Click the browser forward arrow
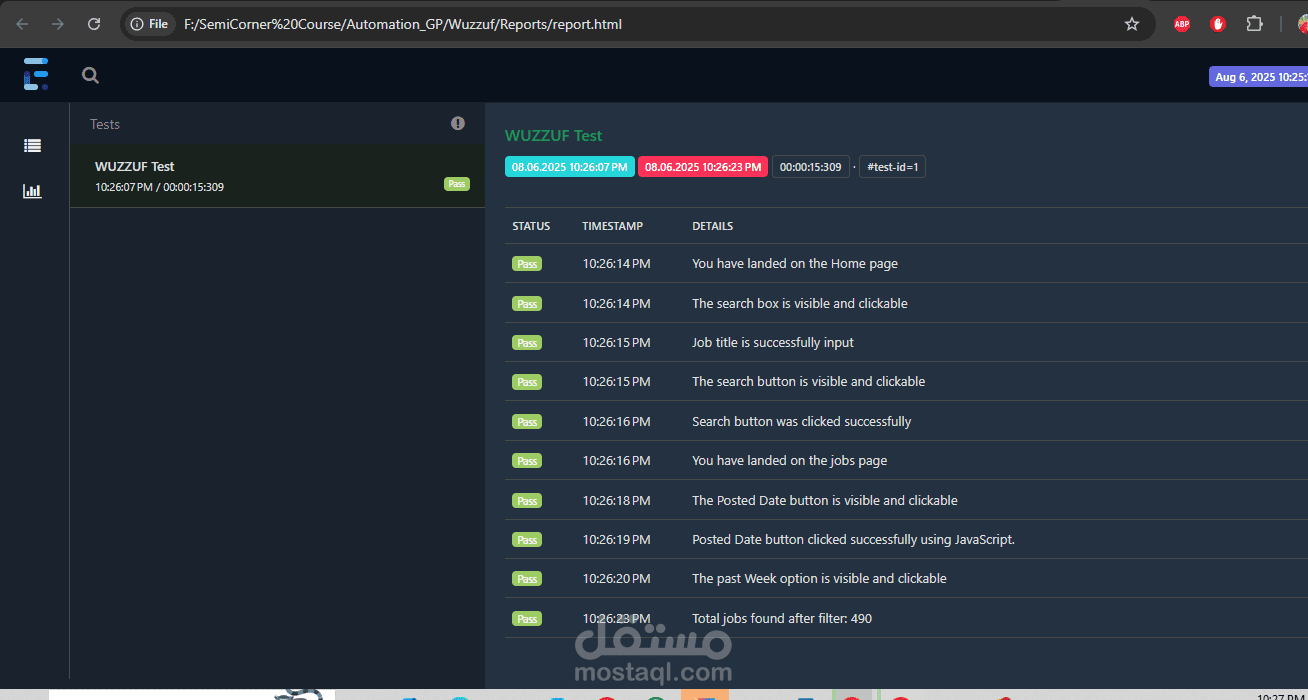This screenshot has width=1308, height=700. pyautogui.click(x=58, y=24)
